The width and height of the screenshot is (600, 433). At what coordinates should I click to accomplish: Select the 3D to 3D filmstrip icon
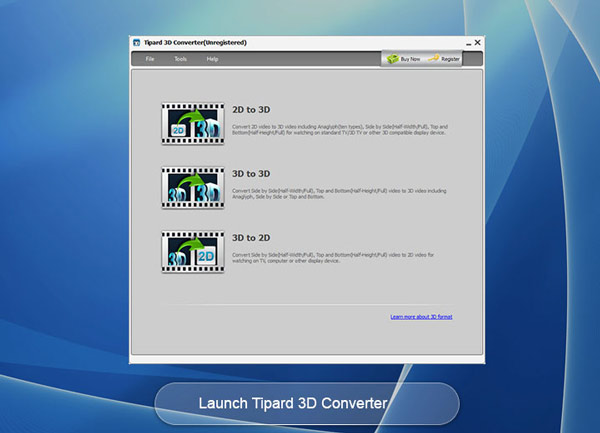(x=193, y=187)
